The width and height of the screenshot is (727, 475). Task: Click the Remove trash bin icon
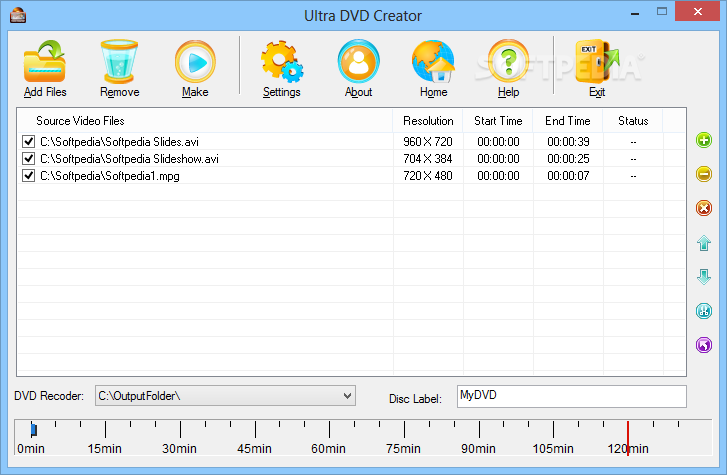(x=119, y=62)
